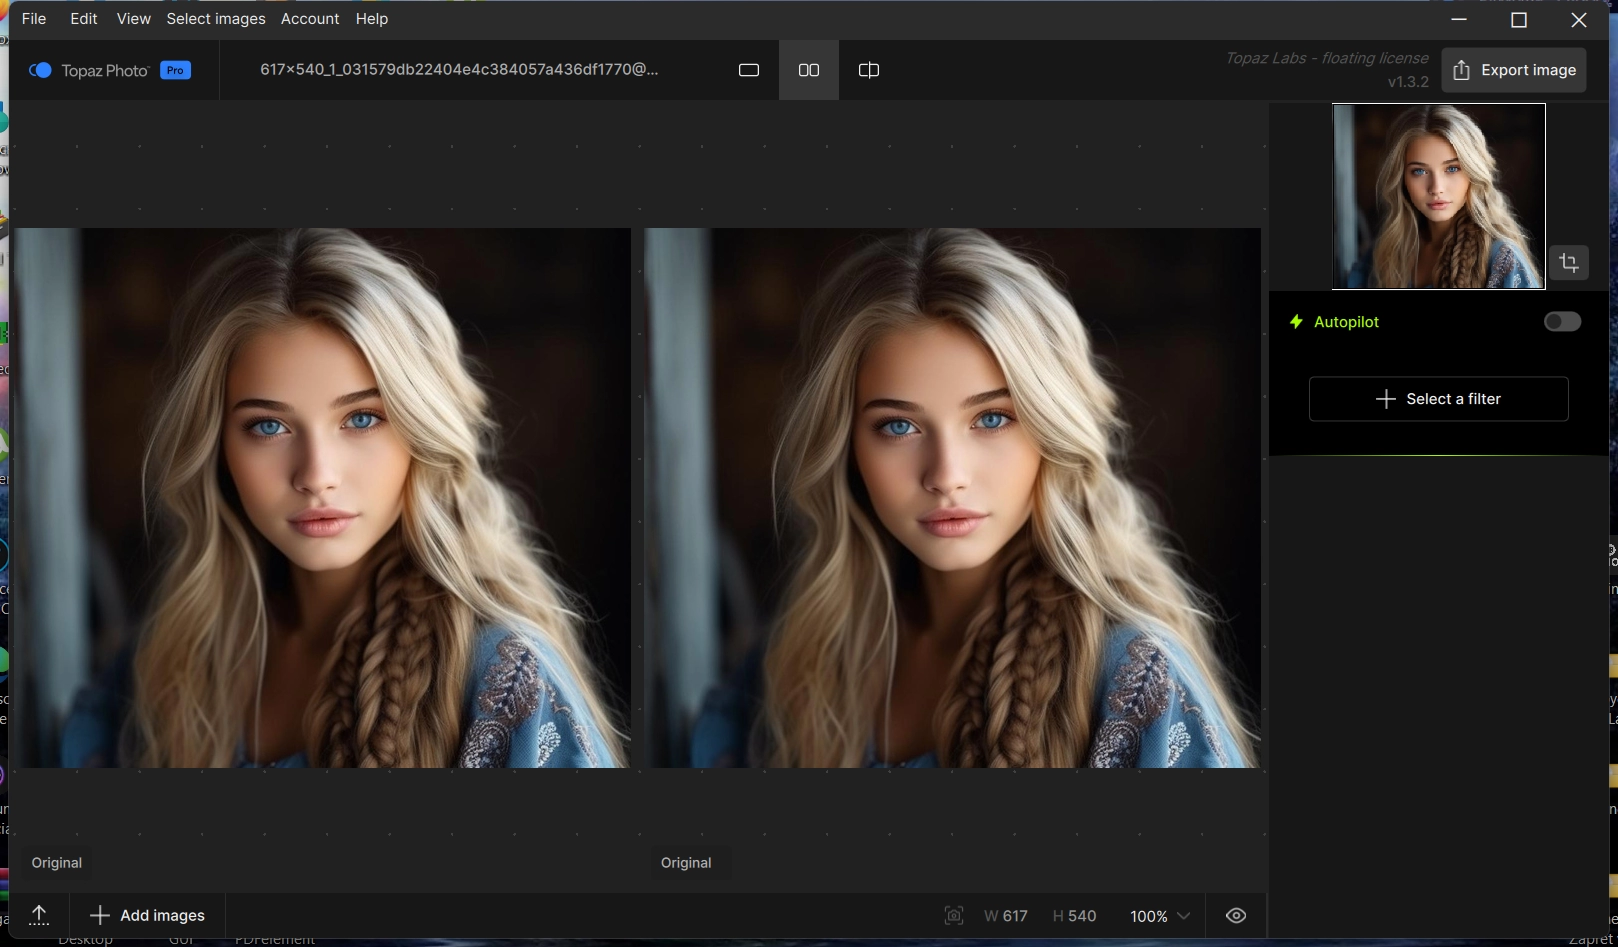Select split slider comparison view
Viewport: 1618px width, 947px height.
(868, 70)
